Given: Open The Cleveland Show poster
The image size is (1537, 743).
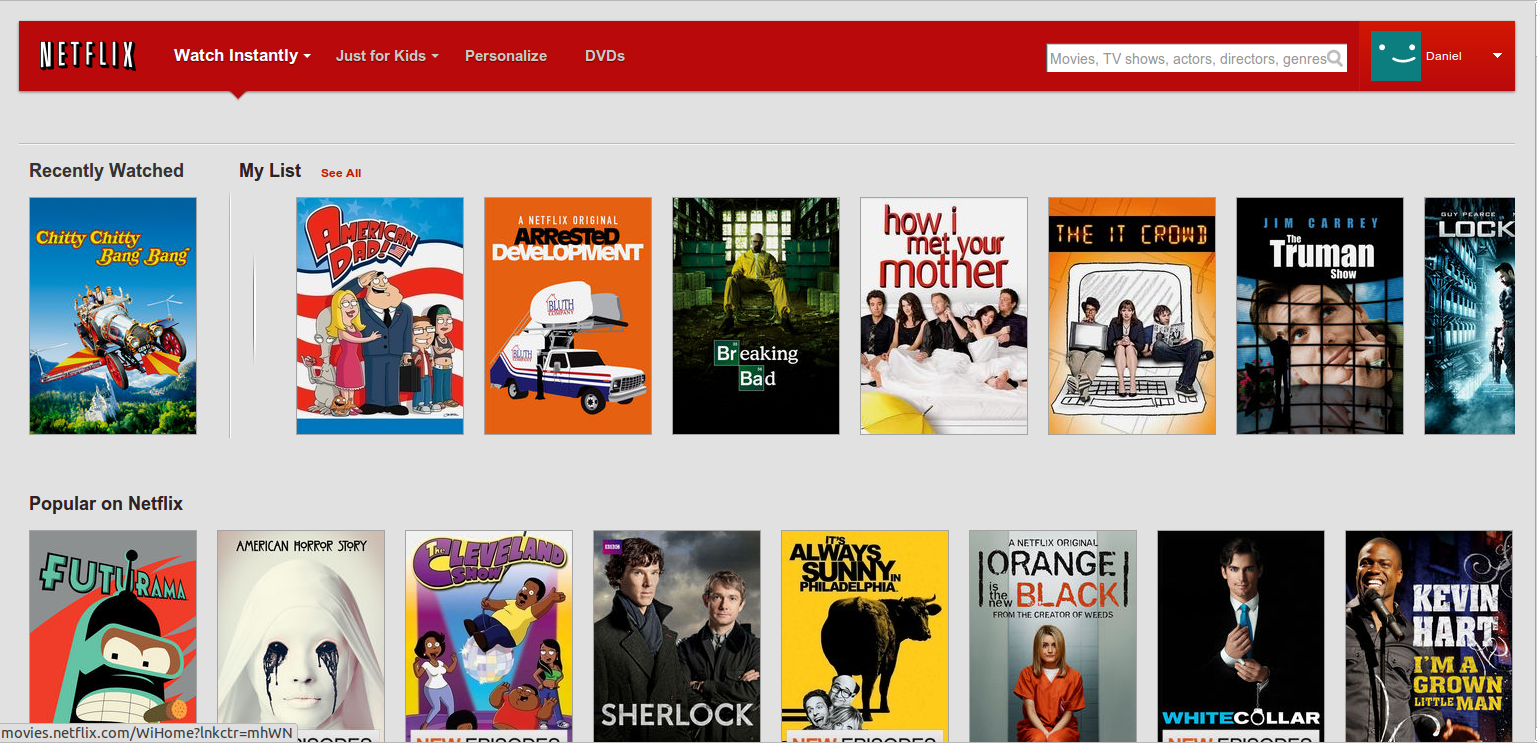Looking at the screenshot, I should 489,636.
